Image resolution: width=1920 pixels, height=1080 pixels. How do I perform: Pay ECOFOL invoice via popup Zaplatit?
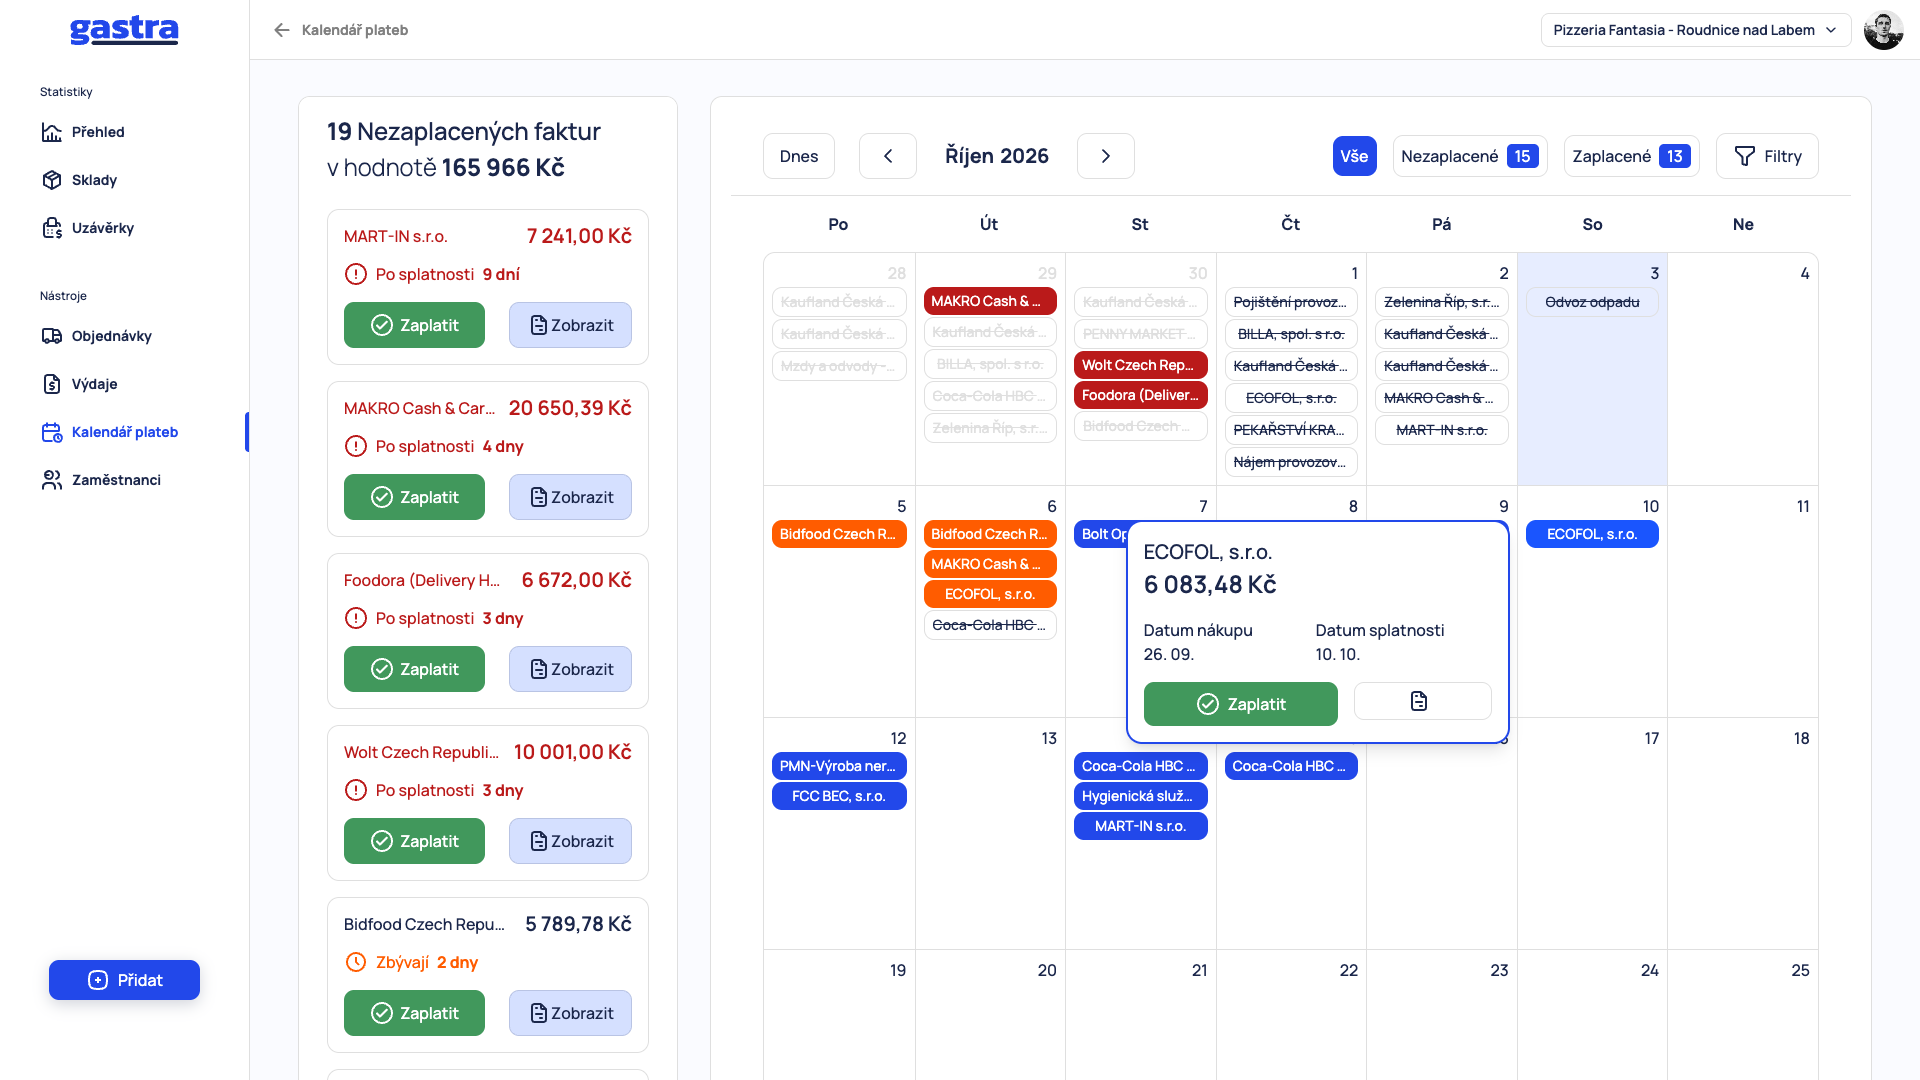(1240, 704)
